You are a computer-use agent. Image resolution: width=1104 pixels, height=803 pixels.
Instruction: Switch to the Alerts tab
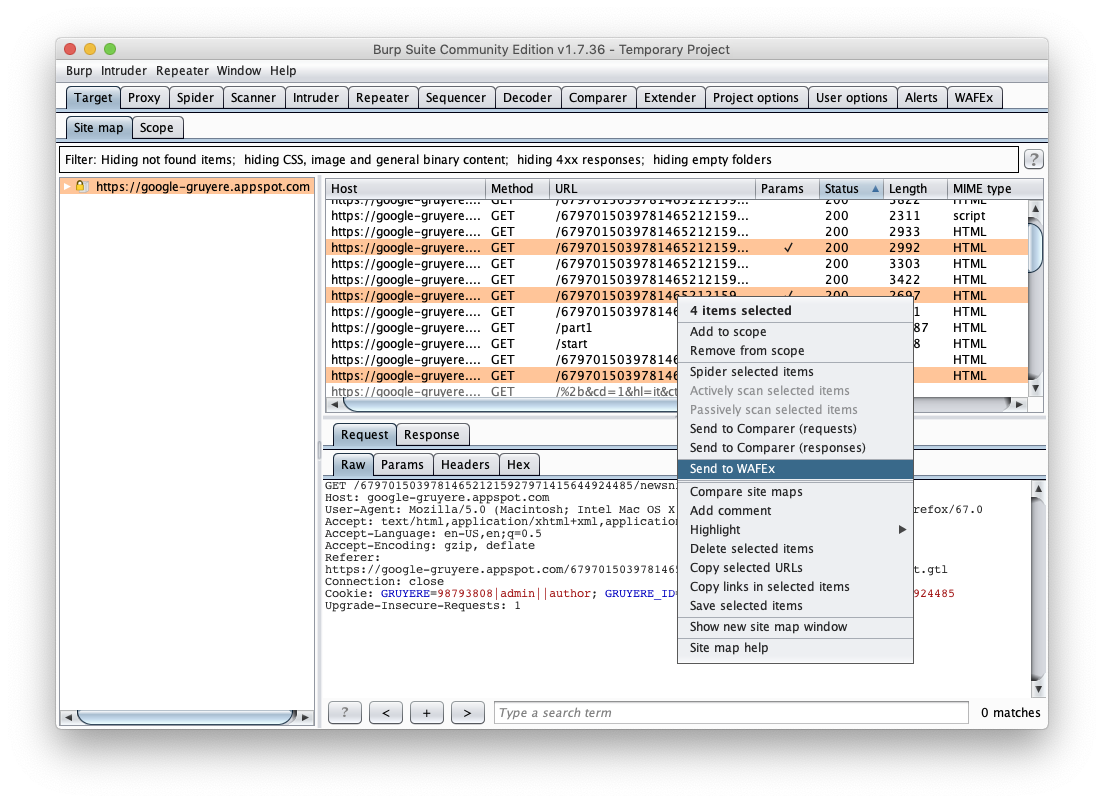[921, 98]
